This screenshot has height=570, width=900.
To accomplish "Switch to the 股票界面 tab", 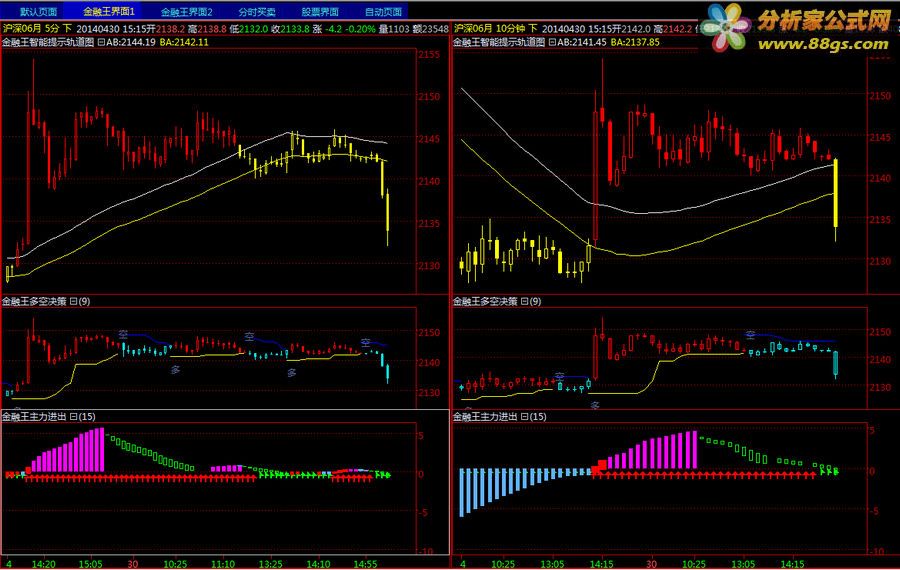I will [319, 11].
